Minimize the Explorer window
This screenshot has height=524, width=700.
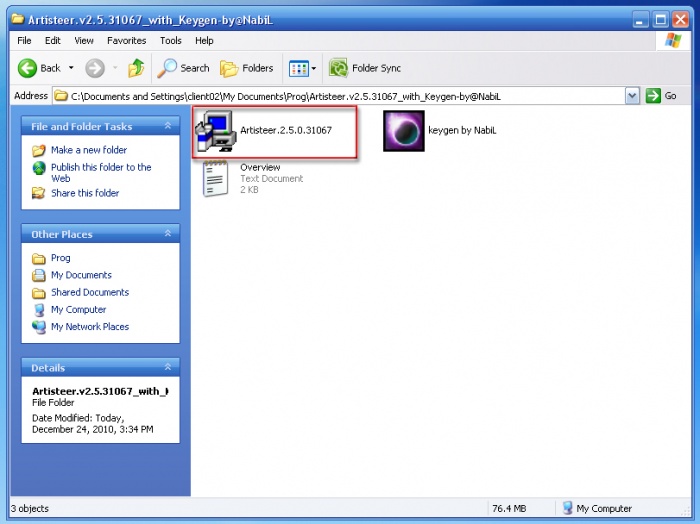640,20
